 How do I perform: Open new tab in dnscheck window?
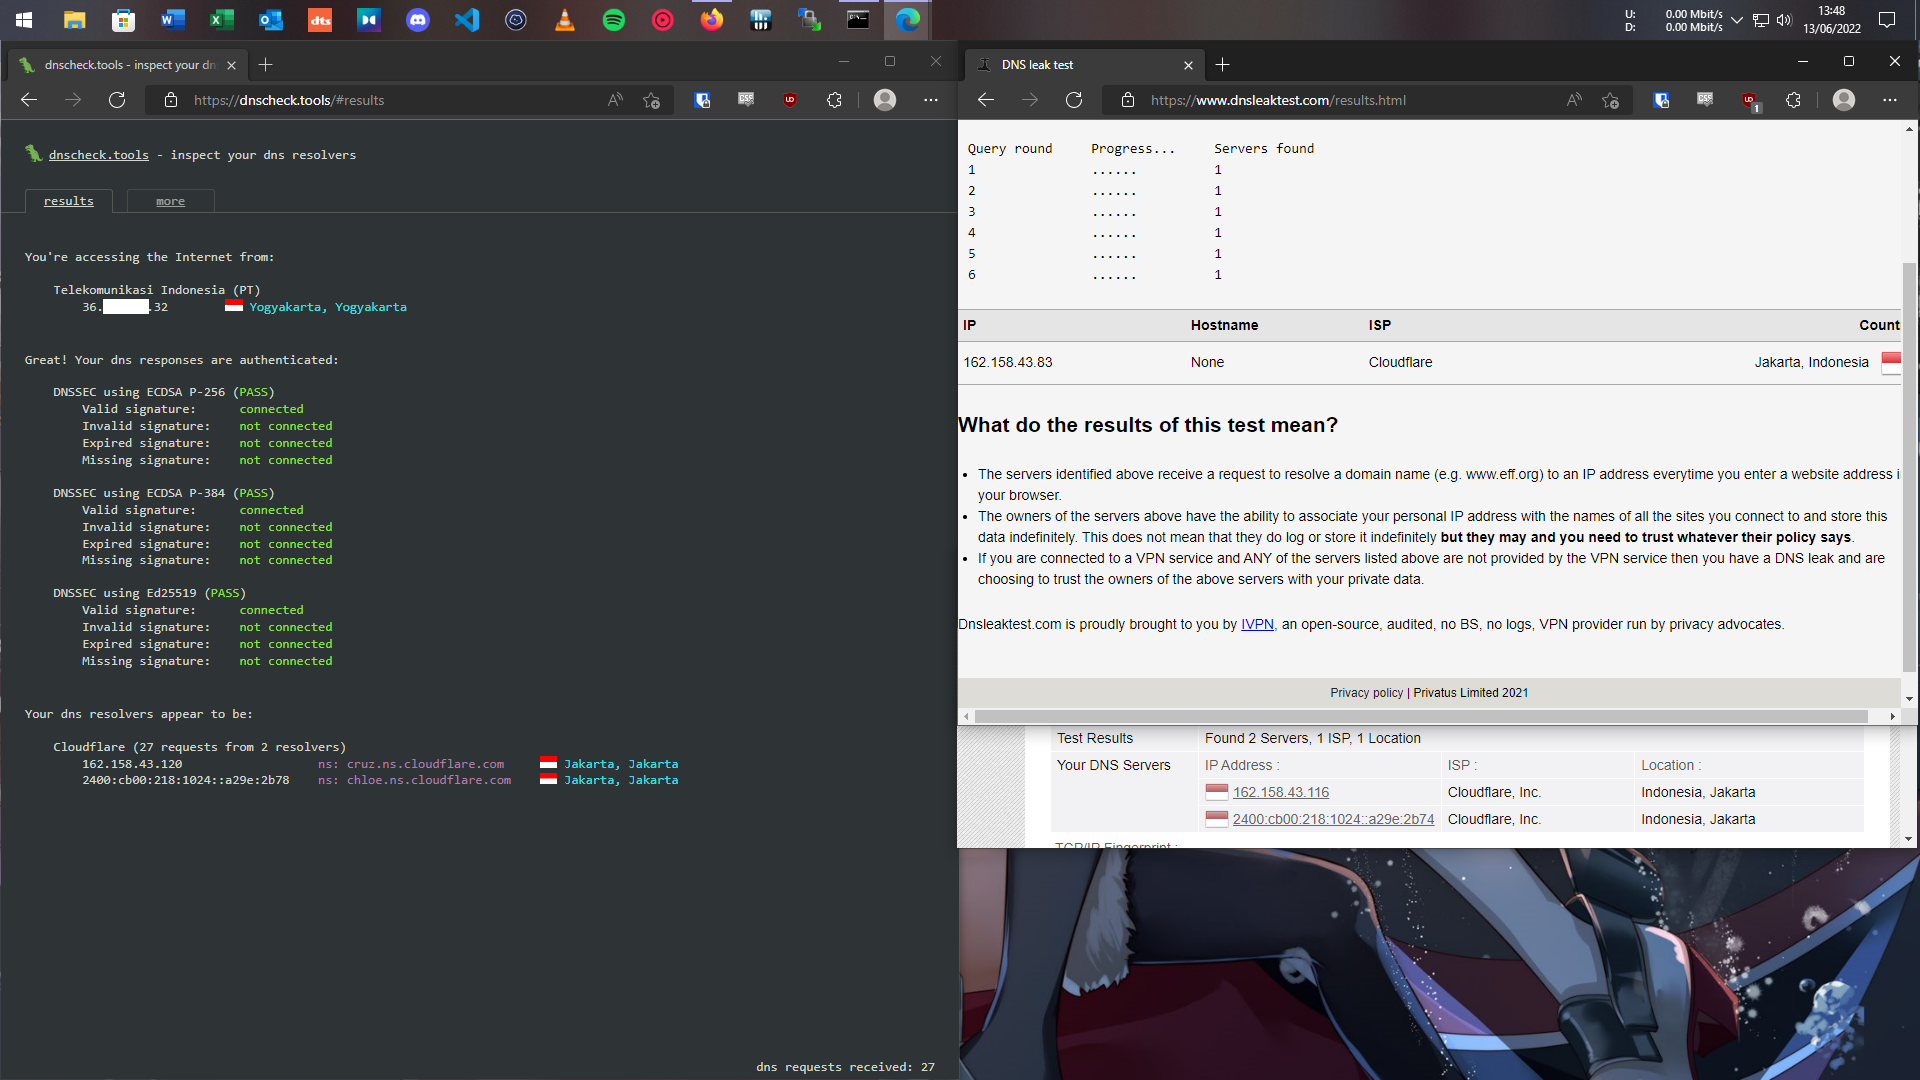coord(265,65)
